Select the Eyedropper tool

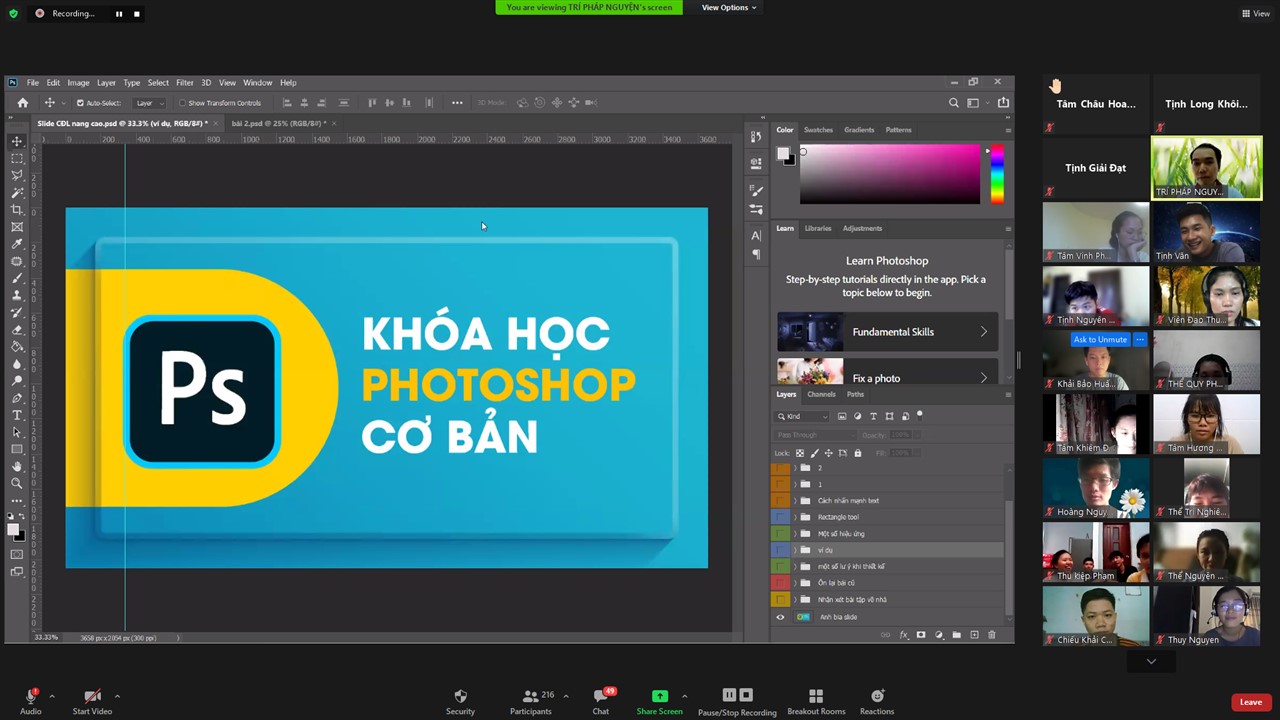[17, 244]
